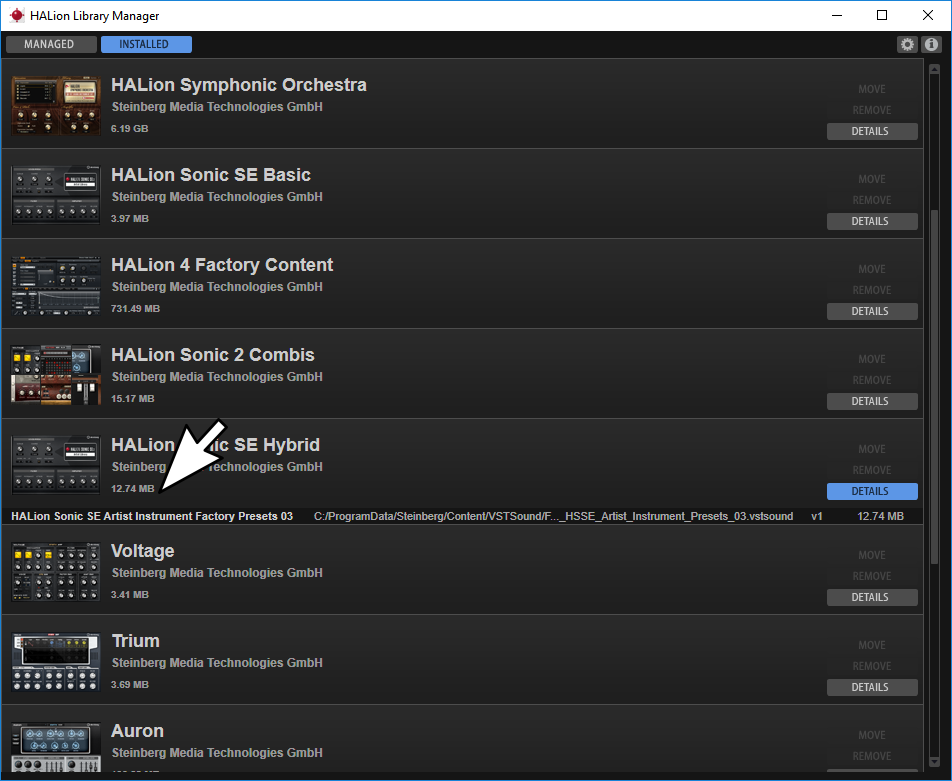Screen dimensions: 952x781
Task: Show DETAILS for HALion Sonic 2 Combis
Action: (872, 401)
